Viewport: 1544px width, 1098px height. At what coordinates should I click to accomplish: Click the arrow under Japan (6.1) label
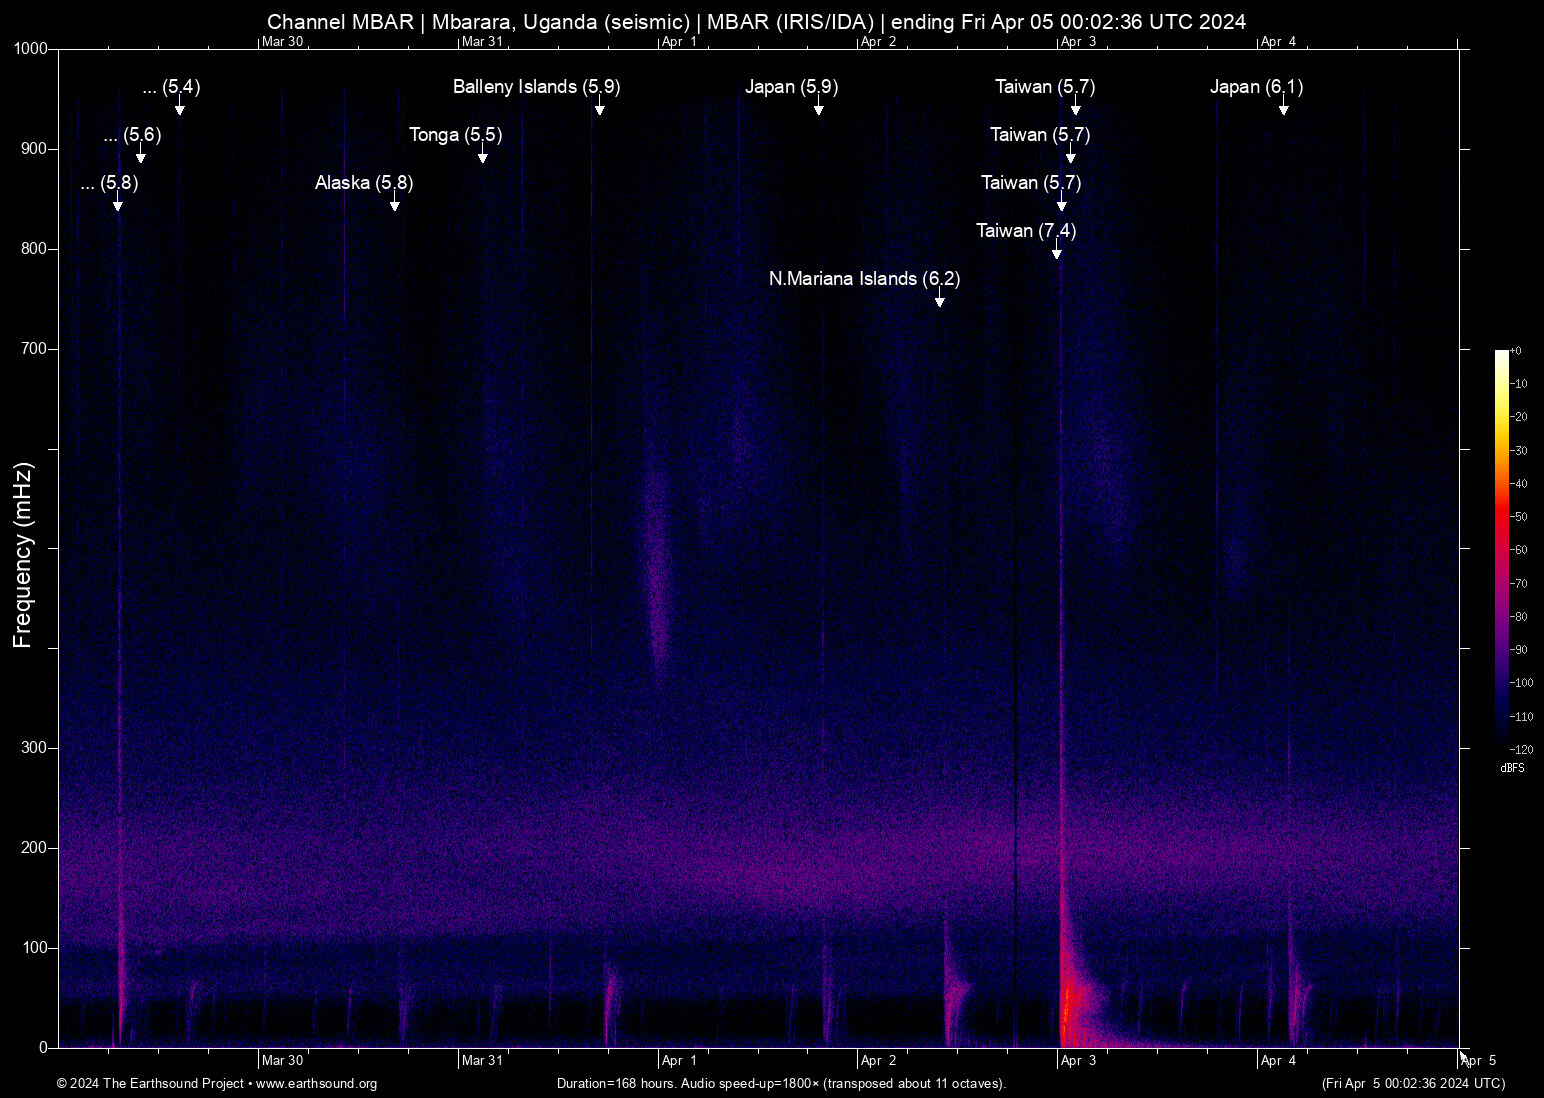1283,107
